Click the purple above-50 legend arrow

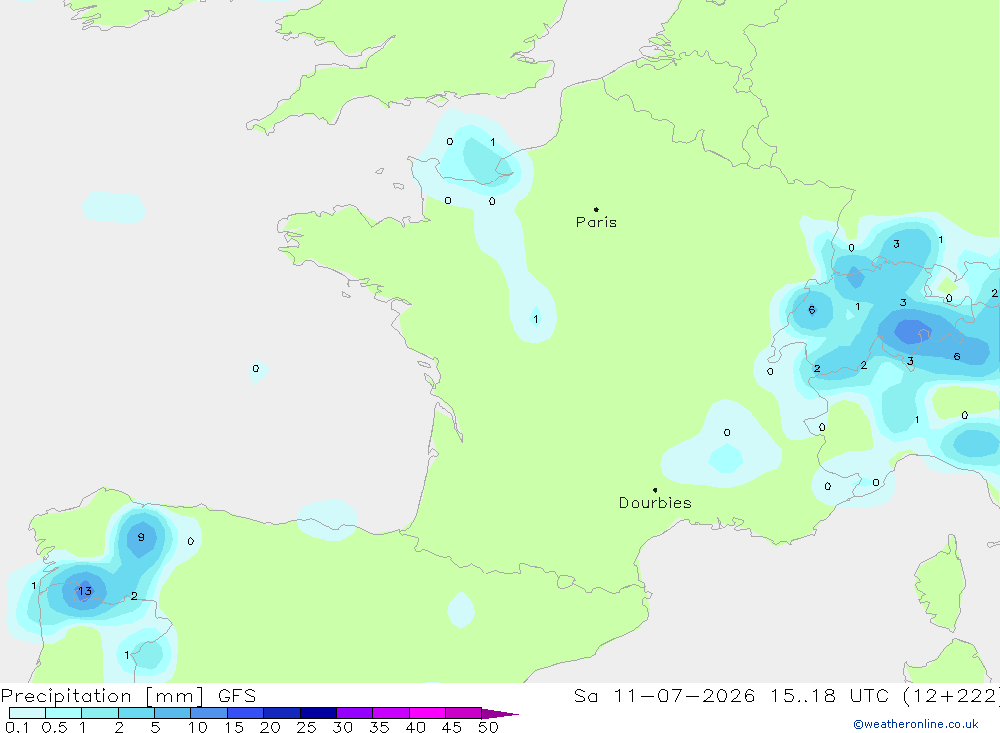coord(499,713)
